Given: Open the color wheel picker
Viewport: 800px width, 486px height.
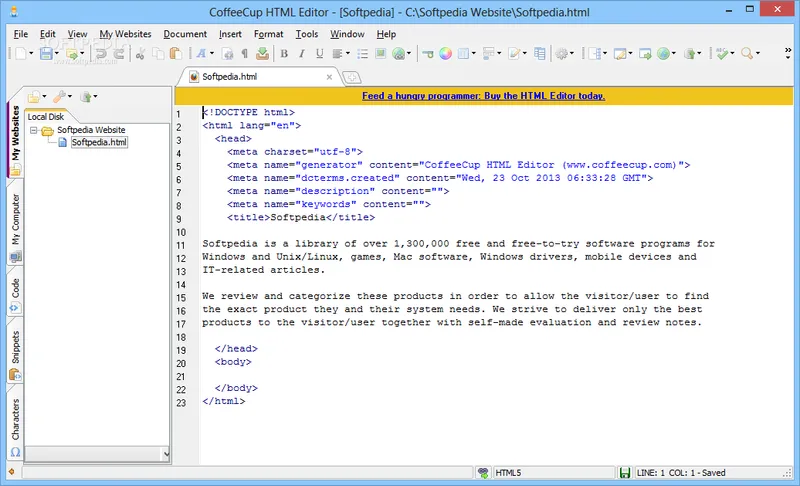Looking at the screenshot, I should click(445, 53).
